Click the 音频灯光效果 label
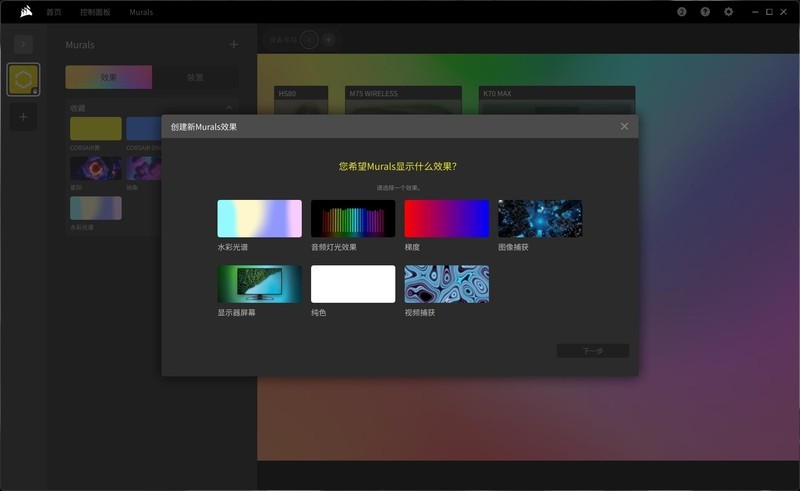Image resolution: width=800 pixels, height=491 pixels. click(334, 247)
